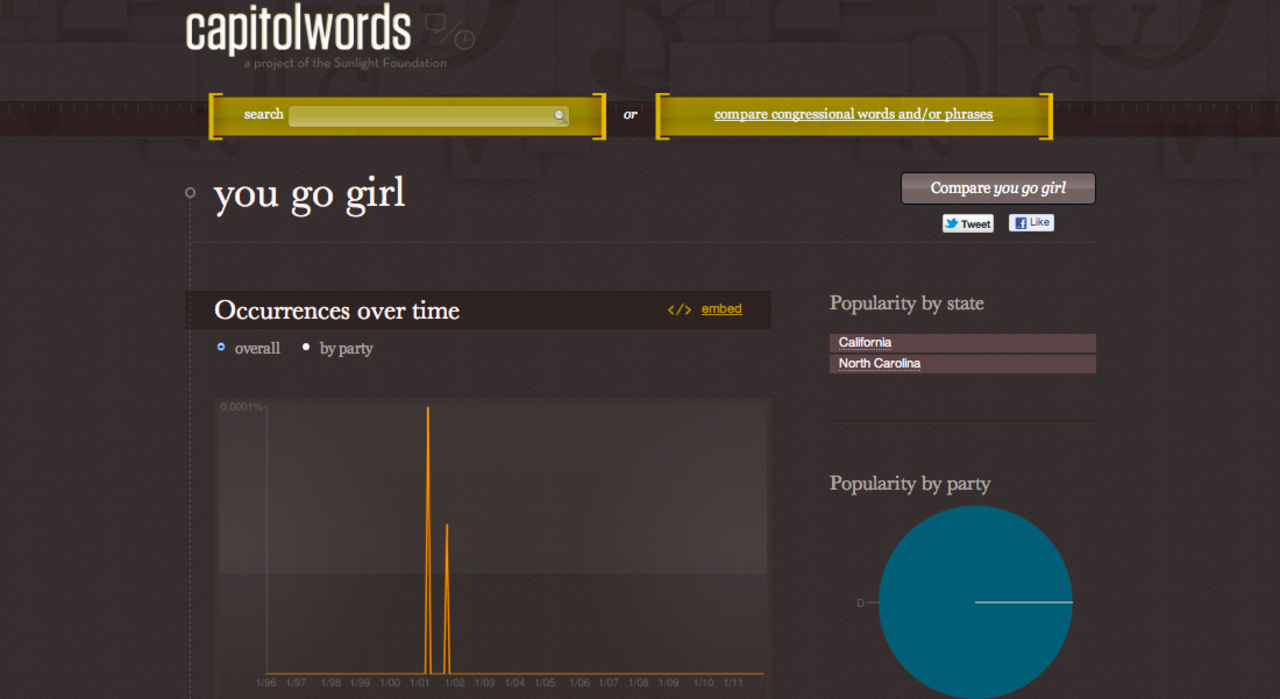Click the Sunlight Foundation project tagline
The width and height of the screenshot is (1280, 699).
point(345,64)
